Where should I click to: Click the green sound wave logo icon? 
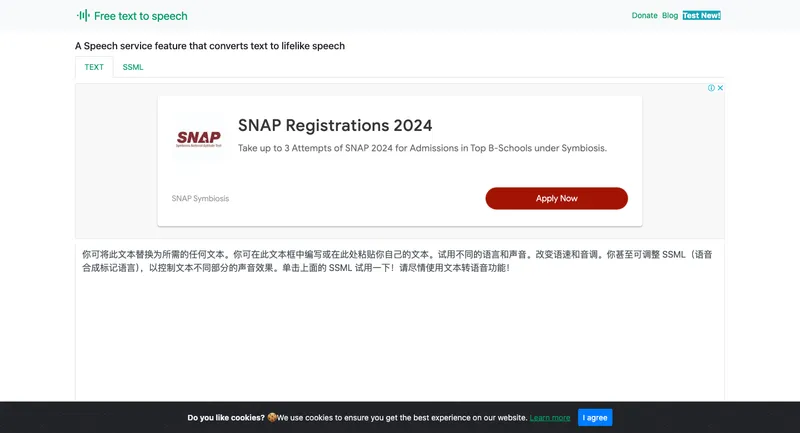(x=83, y=16)
